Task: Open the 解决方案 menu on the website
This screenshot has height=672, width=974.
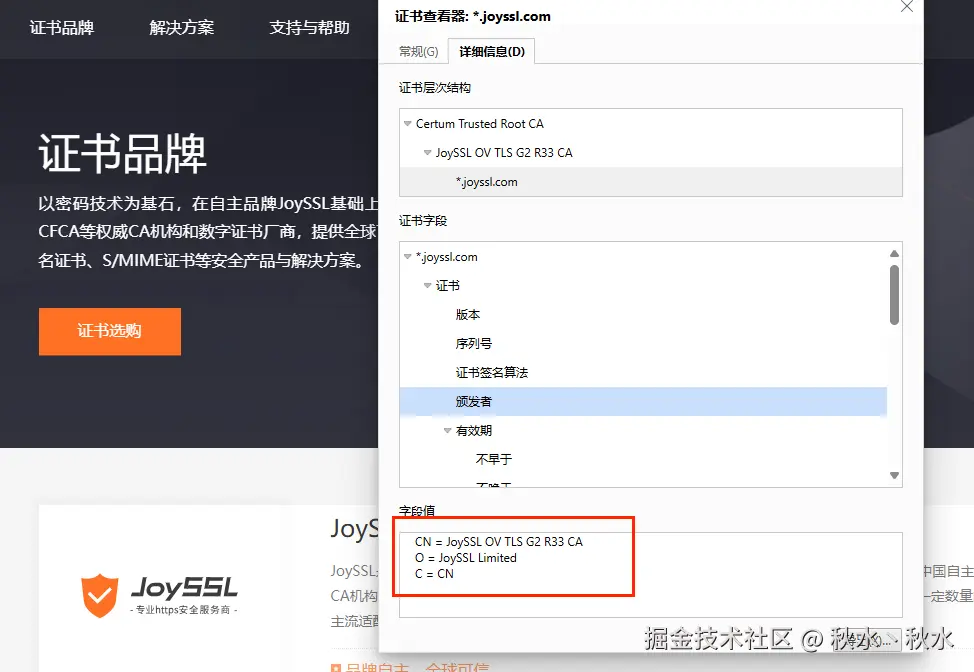Action: click(x=181, y=28)
